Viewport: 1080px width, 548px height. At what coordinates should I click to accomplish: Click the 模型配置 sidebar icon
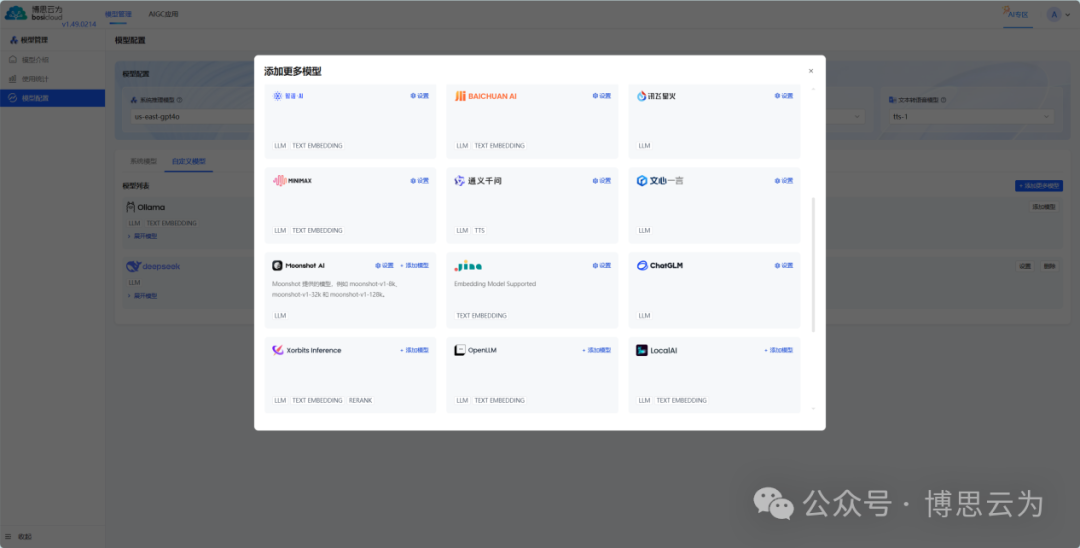point(12,98)
